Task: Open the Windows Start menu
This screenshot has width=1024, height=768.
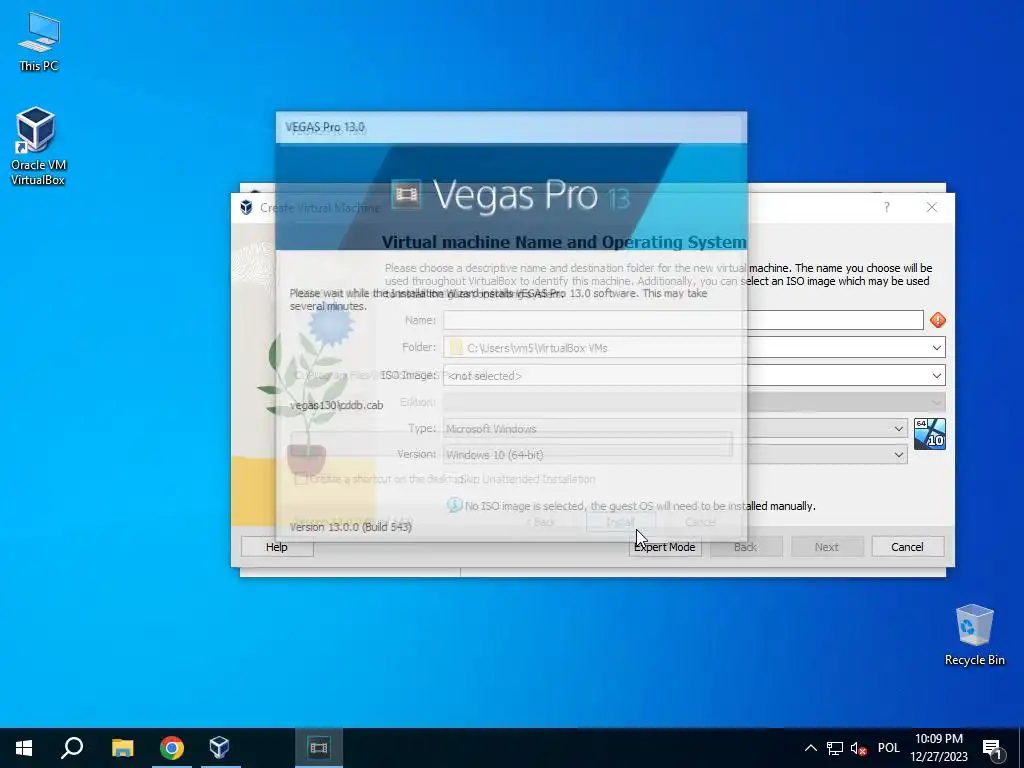Action: 24,748
